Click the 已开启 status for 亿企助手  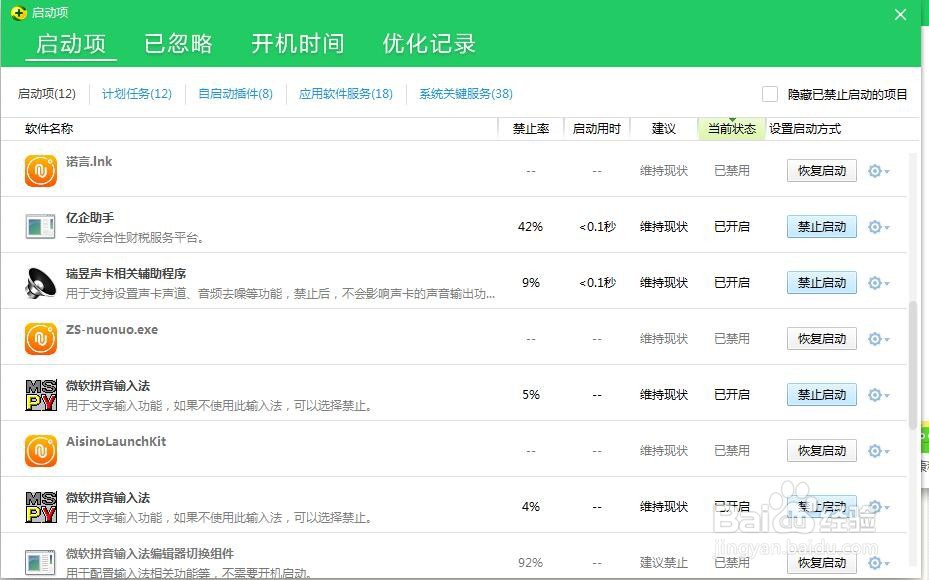point(732,227)
